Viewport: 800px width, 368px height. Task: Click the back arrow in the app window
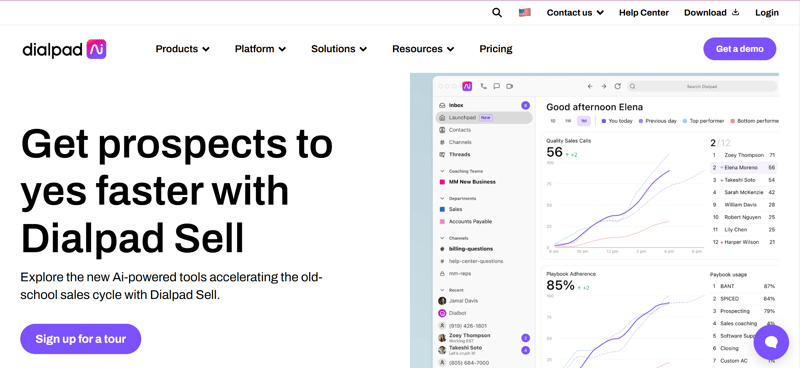pos(590,86)
